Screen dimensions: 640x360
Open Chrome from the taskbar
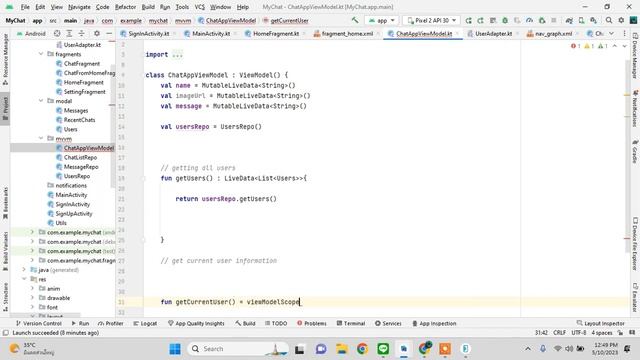click(362, 349)
